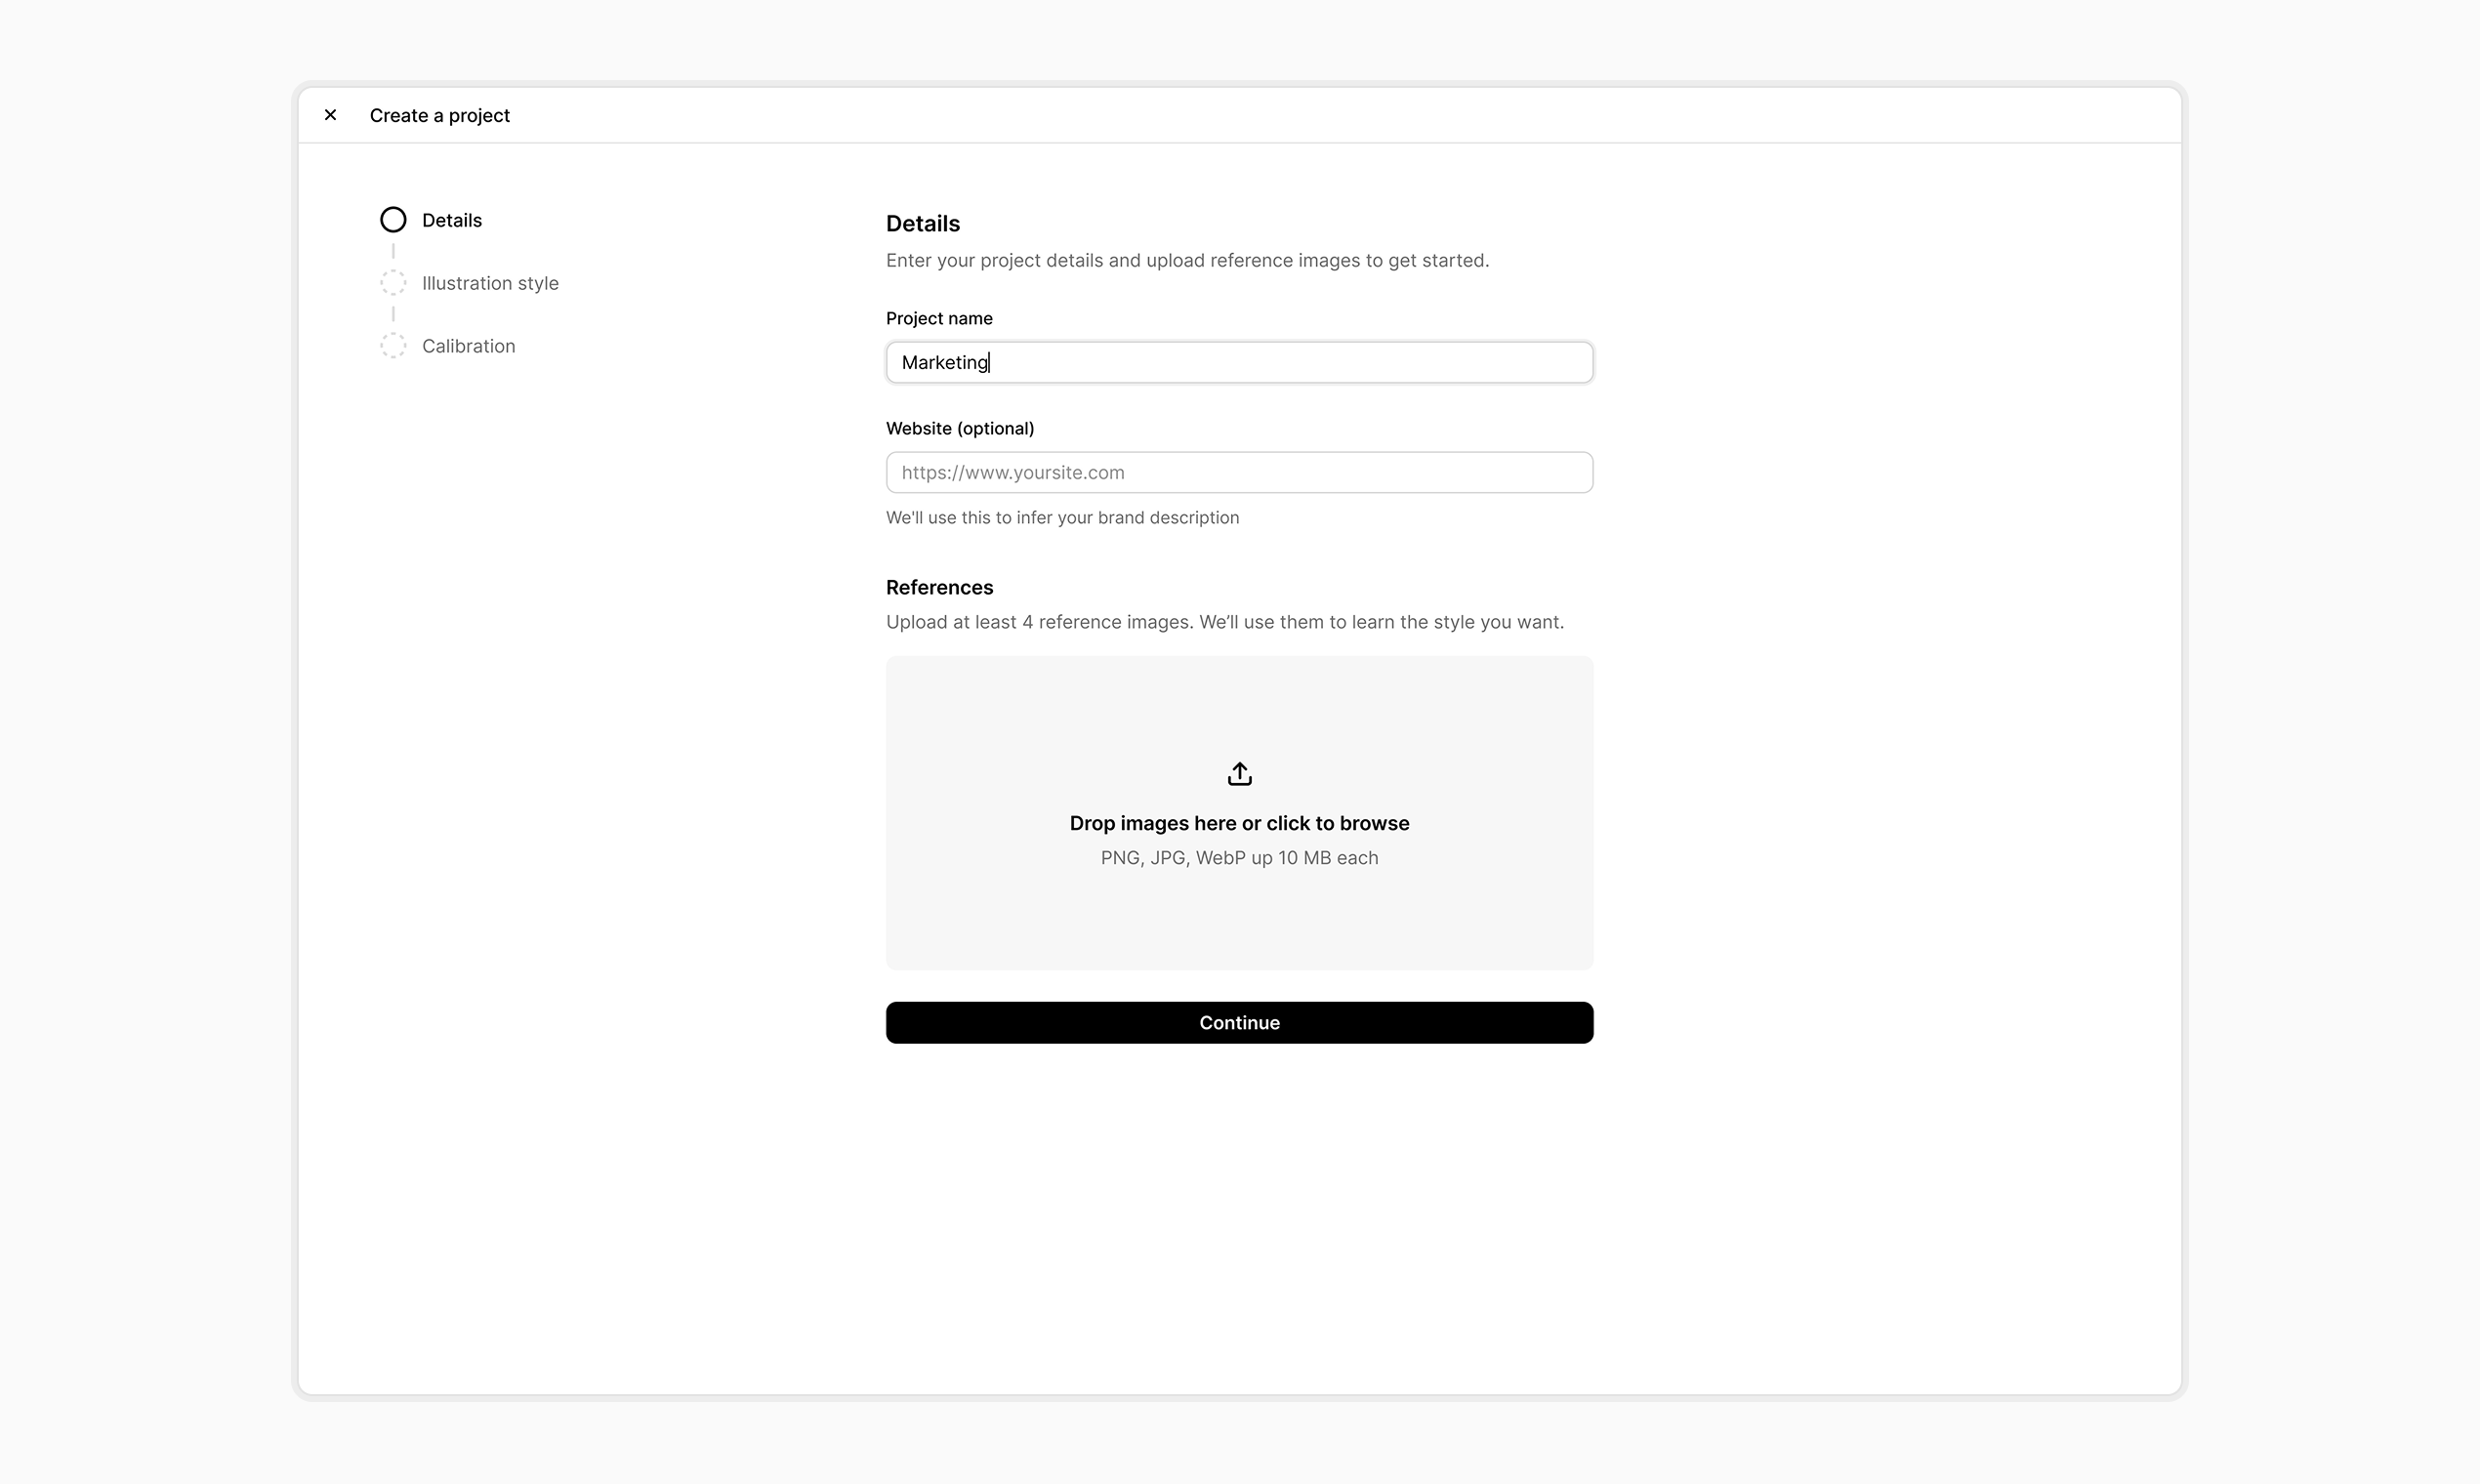Click the References section heading
This screenshot has height=1484, width=2480.
[x=939, y=587]
